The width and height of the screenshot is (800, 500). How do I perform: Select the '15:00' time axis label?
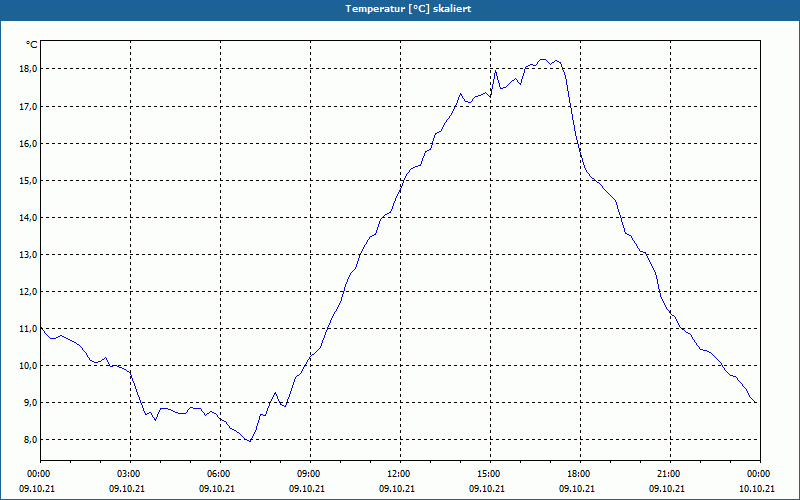(x=490, y=474)
